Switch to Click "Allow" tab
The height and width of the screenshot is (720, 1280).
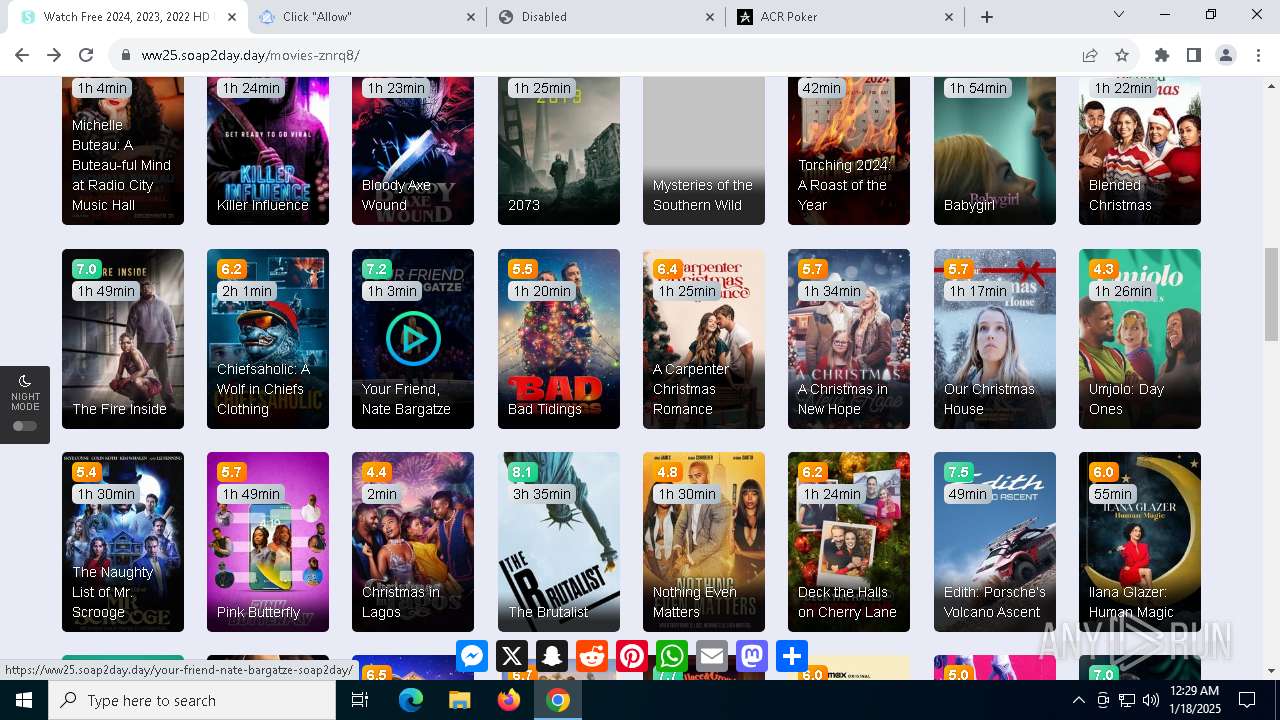point(367,16)
